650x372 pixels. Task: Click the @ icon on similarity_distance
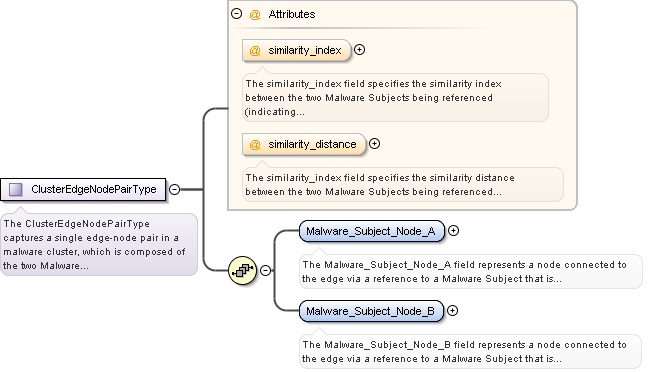coord(255,145)
